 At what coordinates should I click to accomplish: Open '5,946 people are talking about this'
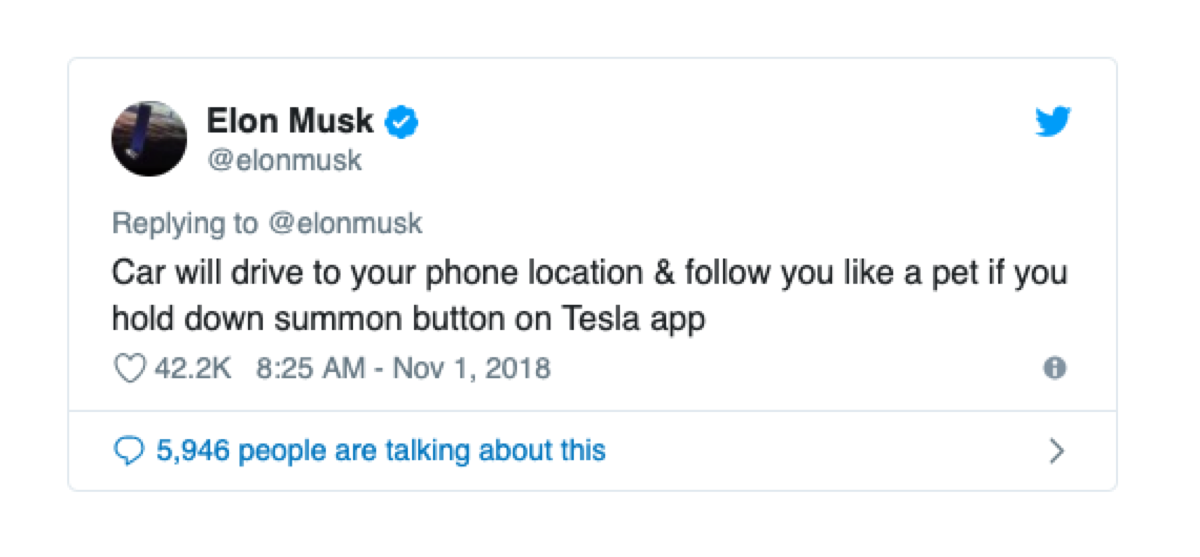click(x=381, y=451)
